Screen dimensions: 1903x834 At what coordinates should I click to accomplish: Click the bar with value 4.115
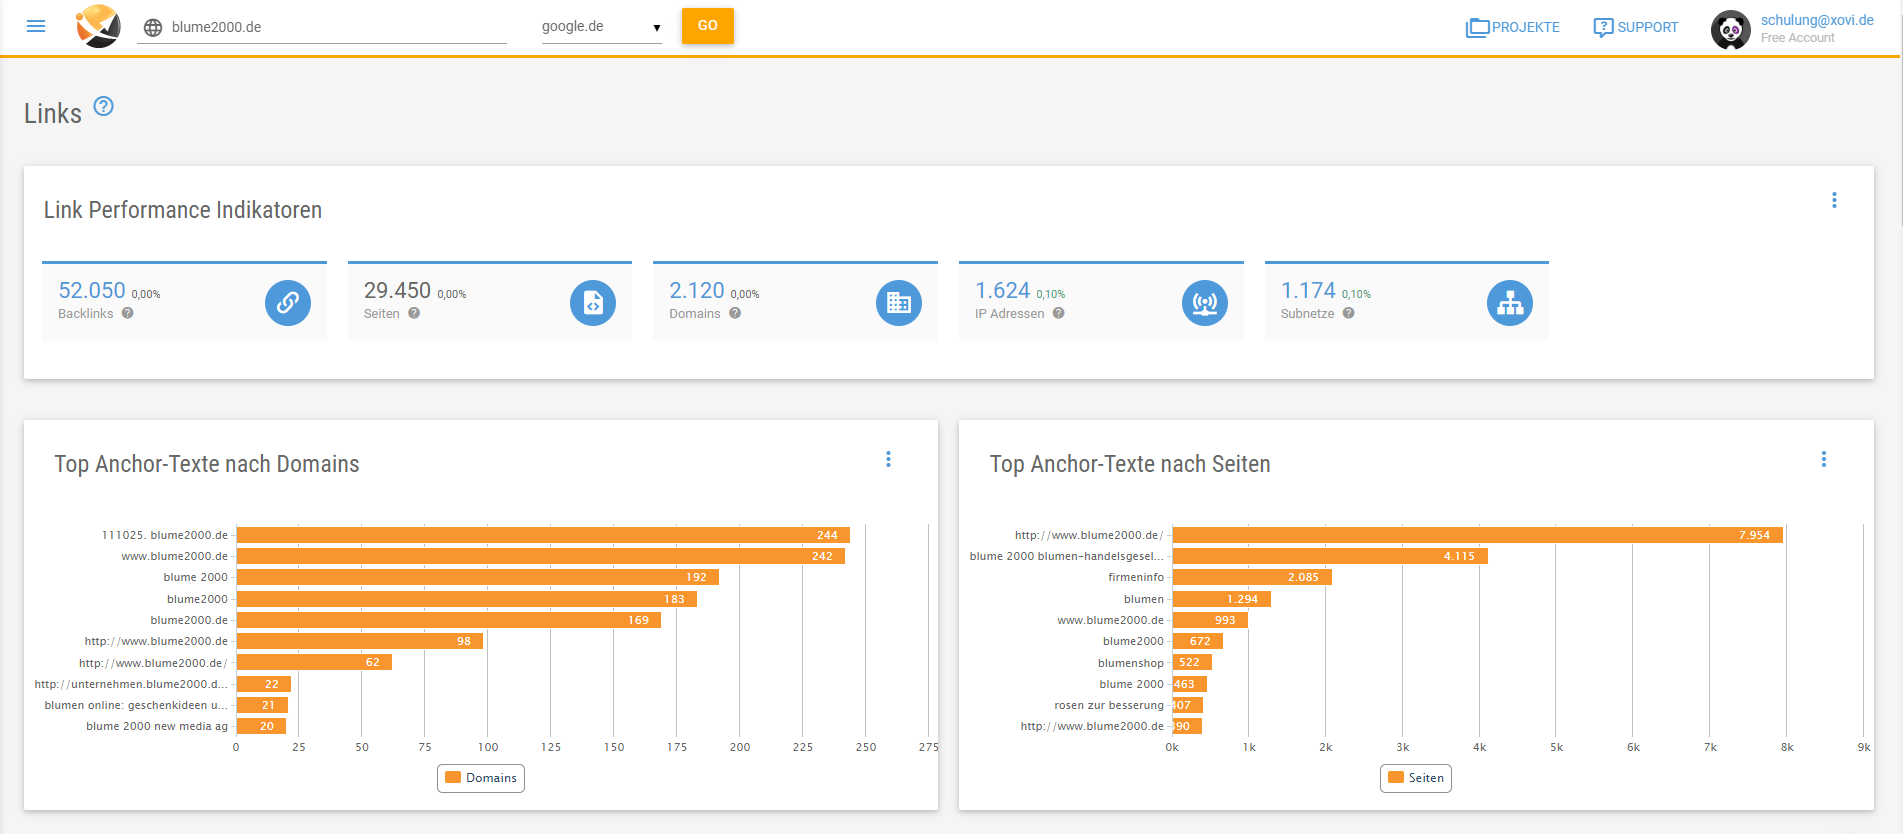[x=1330, y=556]
